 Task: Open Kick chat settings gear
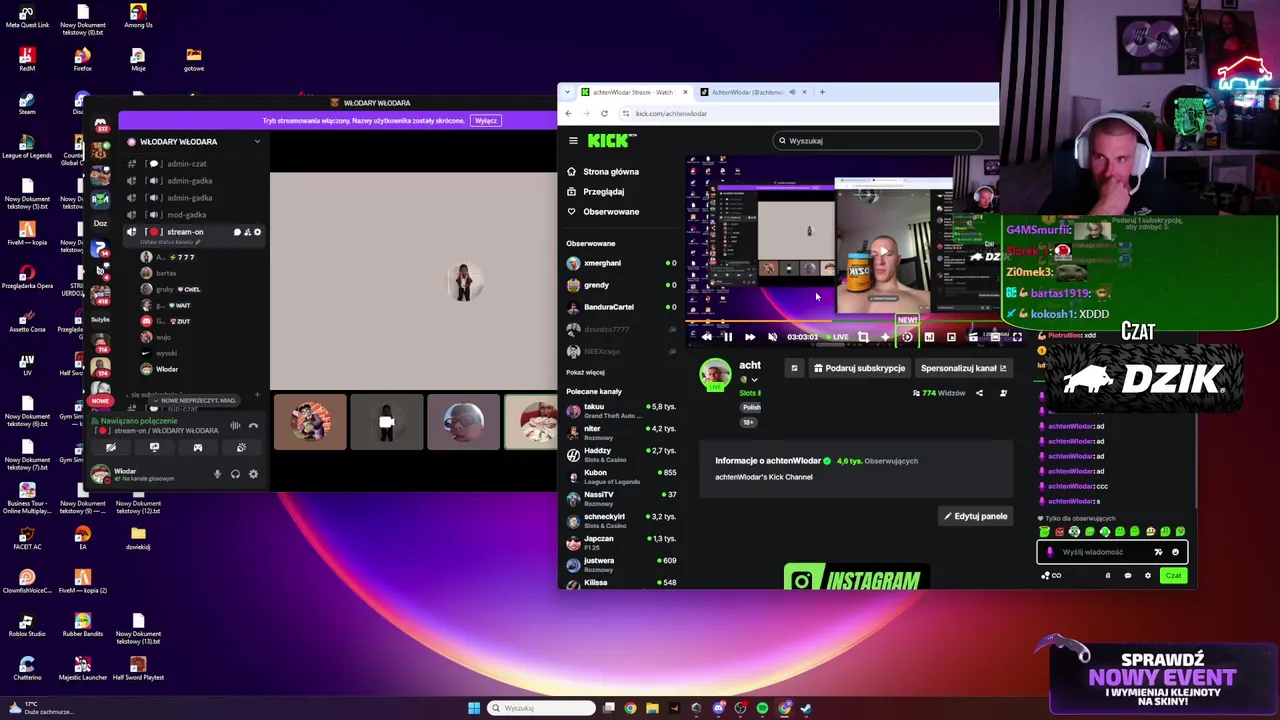[1148, 576]
